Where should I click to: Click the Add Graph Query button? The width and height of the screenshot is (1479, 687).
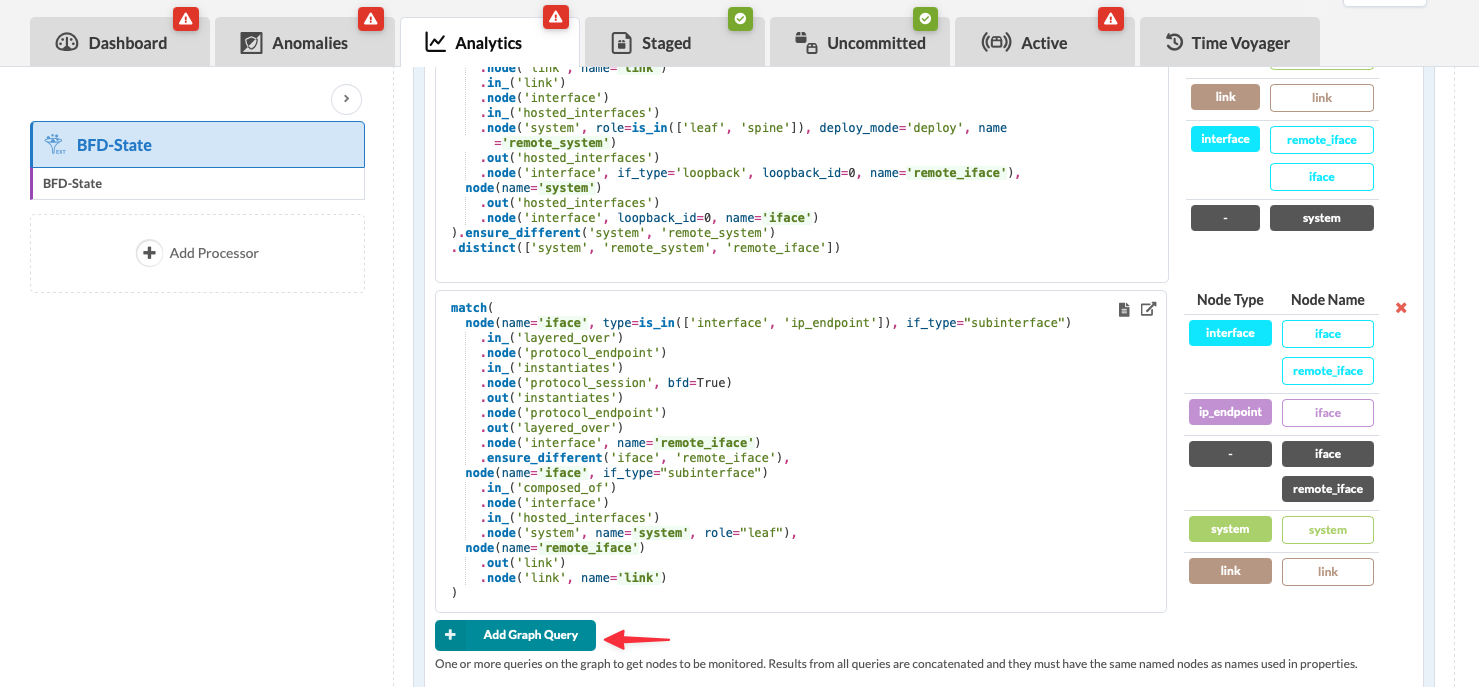(515, 635)
